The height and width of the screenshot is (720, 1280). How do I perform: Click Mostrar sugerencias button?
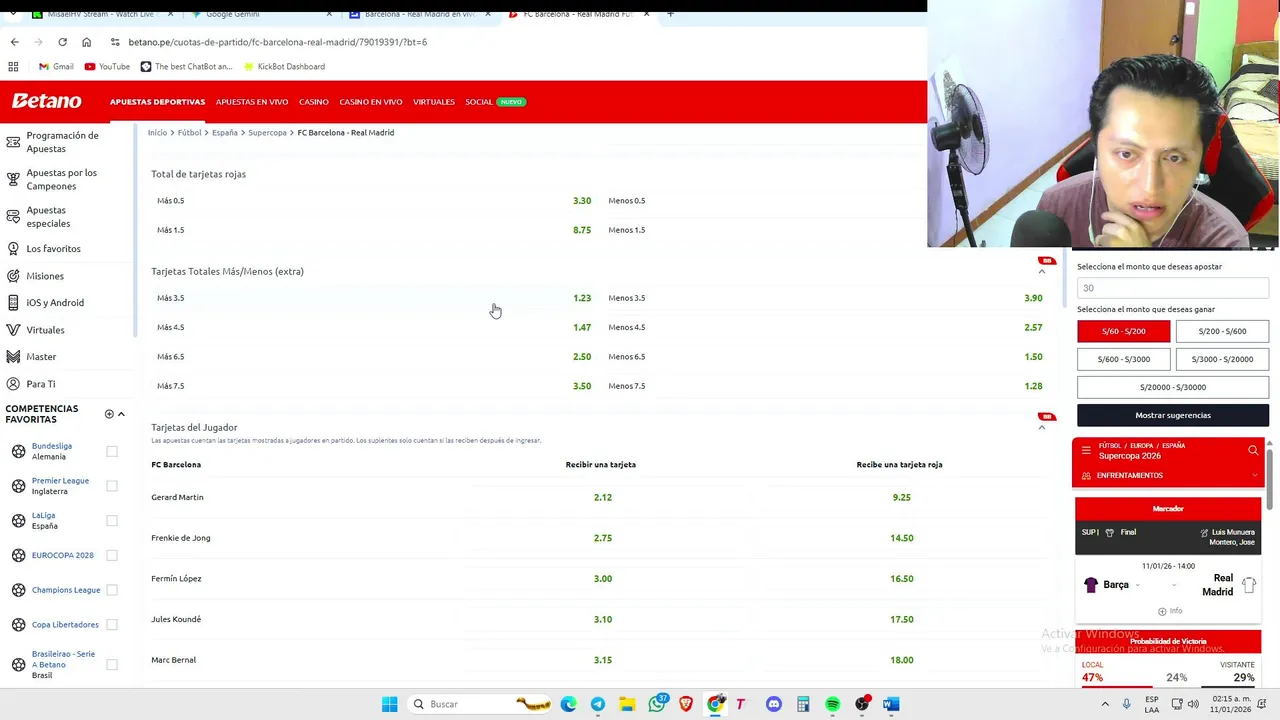click(x=1173, y=415)
